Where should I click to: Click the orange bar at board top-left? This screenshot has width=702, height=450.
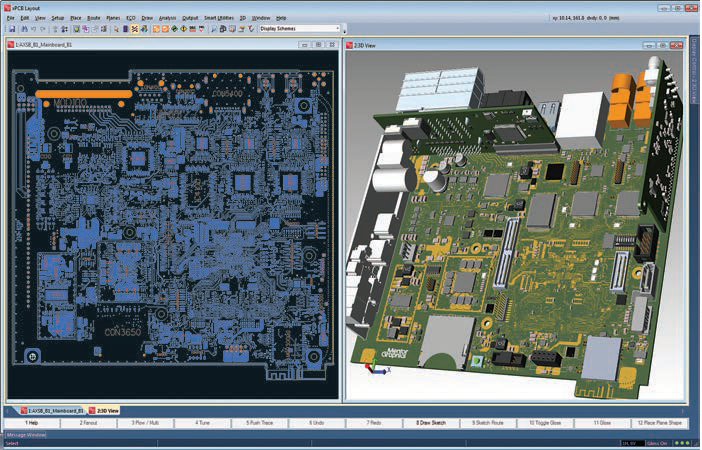[83, 93]
